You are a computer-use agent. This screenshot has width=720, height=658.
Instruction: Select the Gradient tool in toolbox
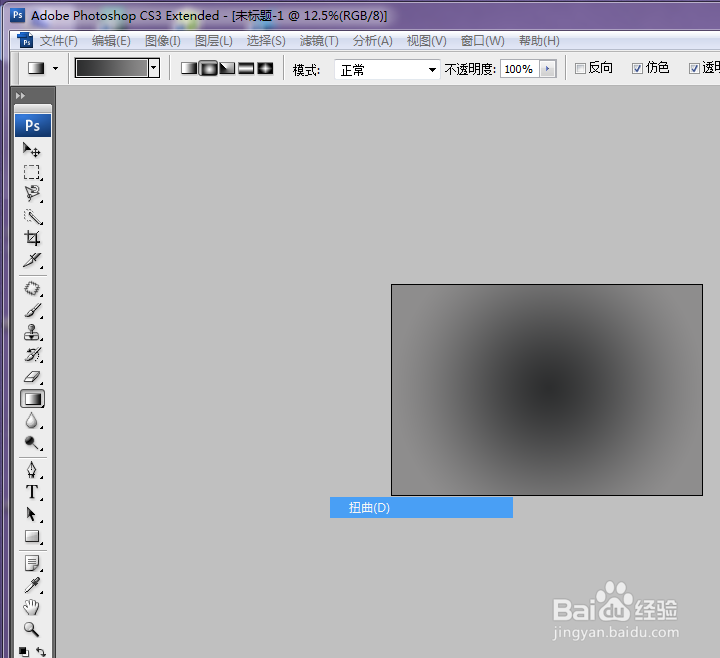point(32,399)
